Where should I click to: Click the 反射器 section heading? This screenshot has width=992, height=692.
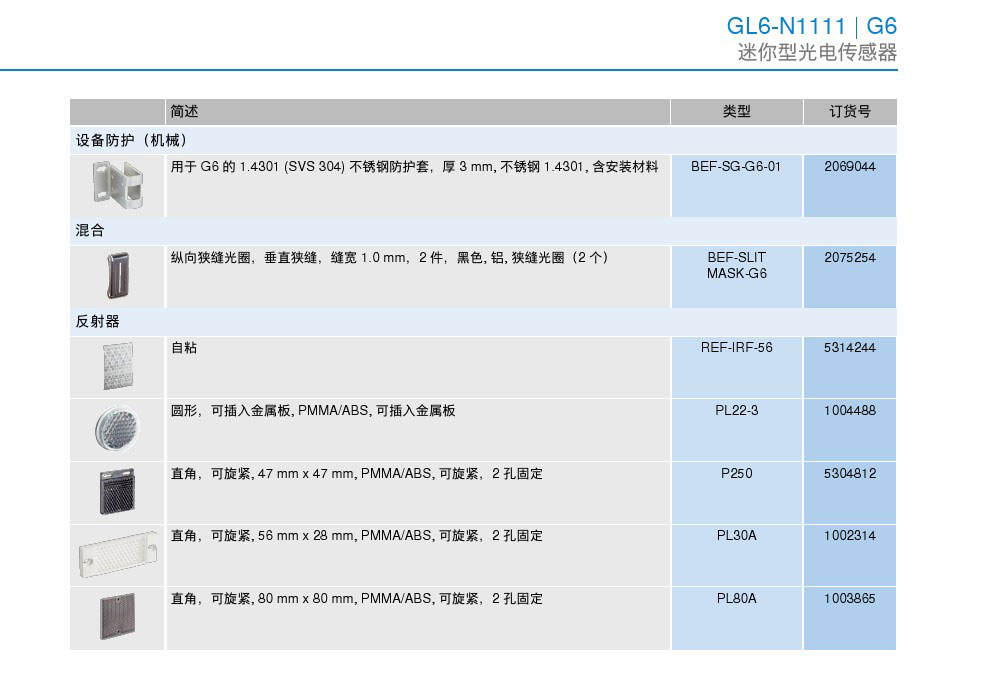[97, 321]
